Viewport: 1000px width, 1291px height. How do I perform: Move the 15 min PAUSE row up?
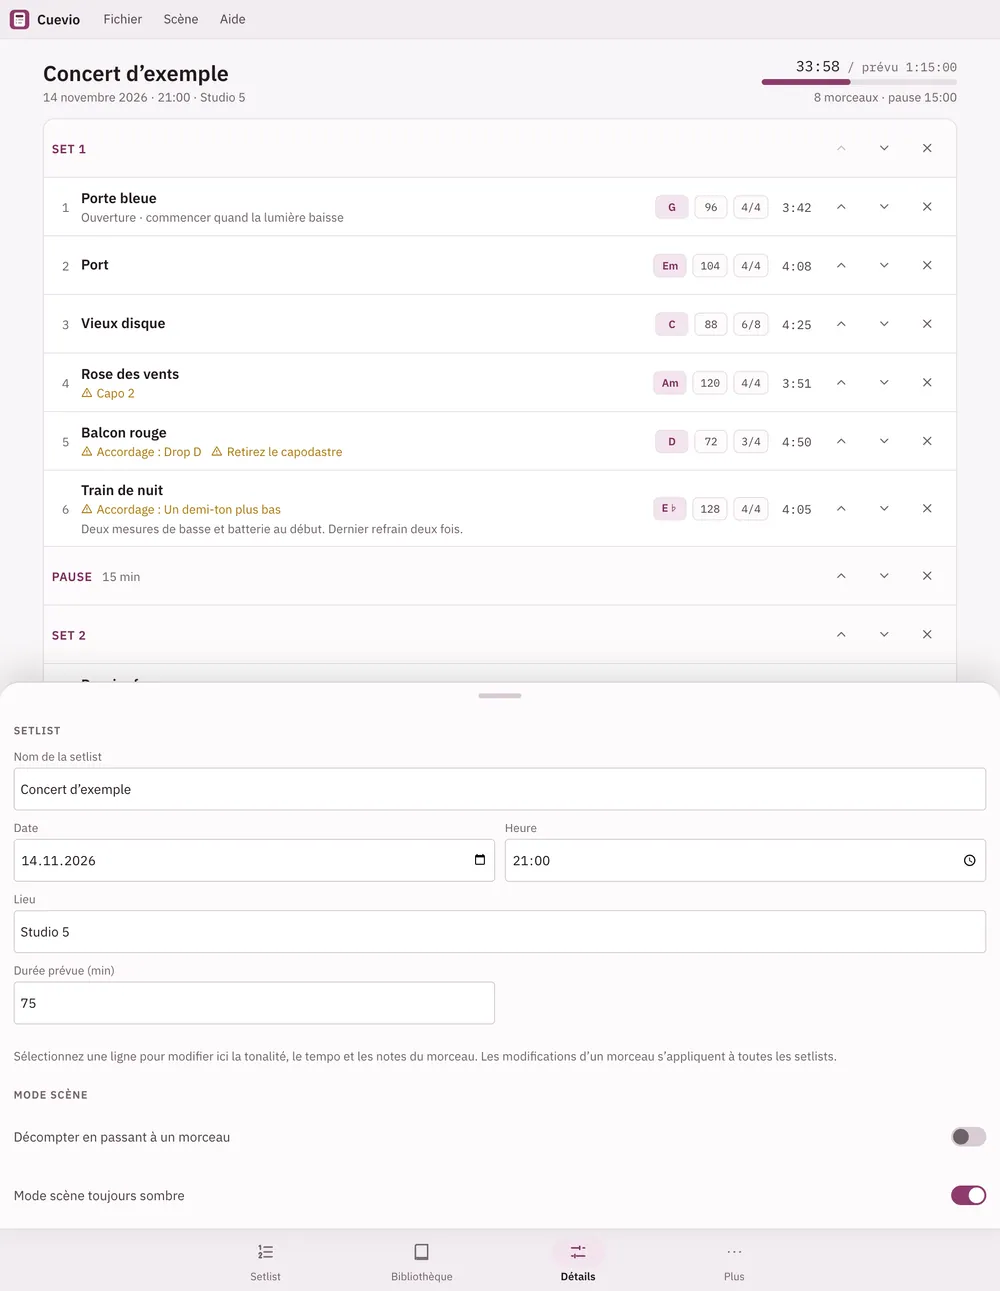click(841, 576)
